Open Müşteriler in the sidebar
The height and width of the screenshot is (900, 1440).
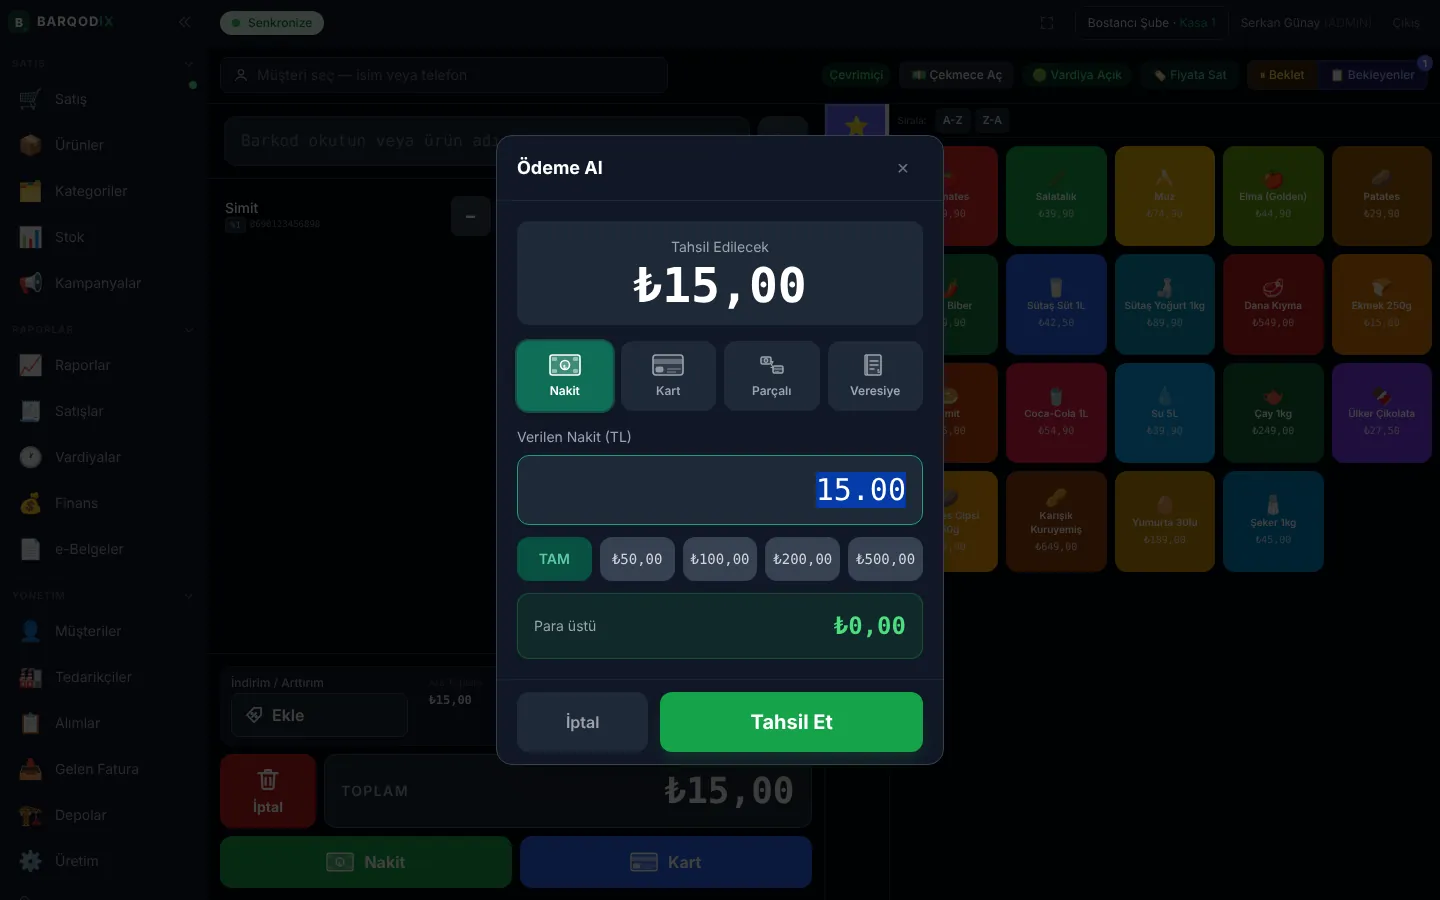click(x=104, y=631)
